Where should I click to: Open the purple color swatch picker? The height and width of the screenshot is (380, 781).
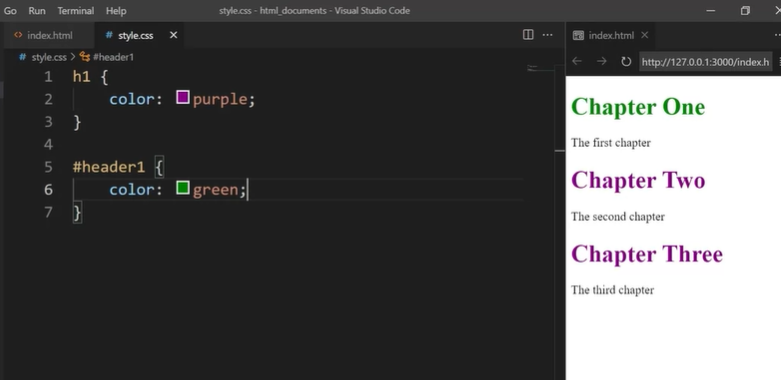click(x=183, y=97)
